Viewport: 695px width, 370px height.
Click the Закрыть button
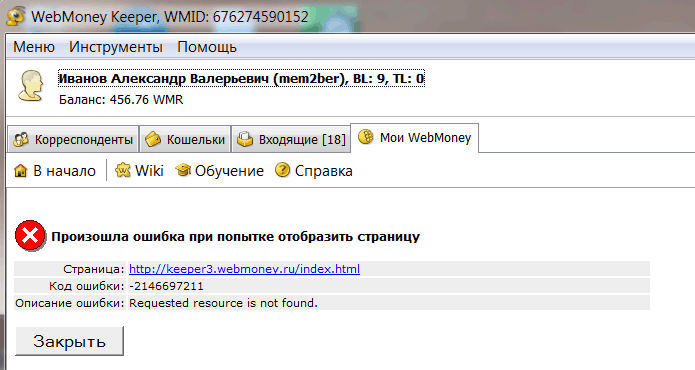[70, 341]
